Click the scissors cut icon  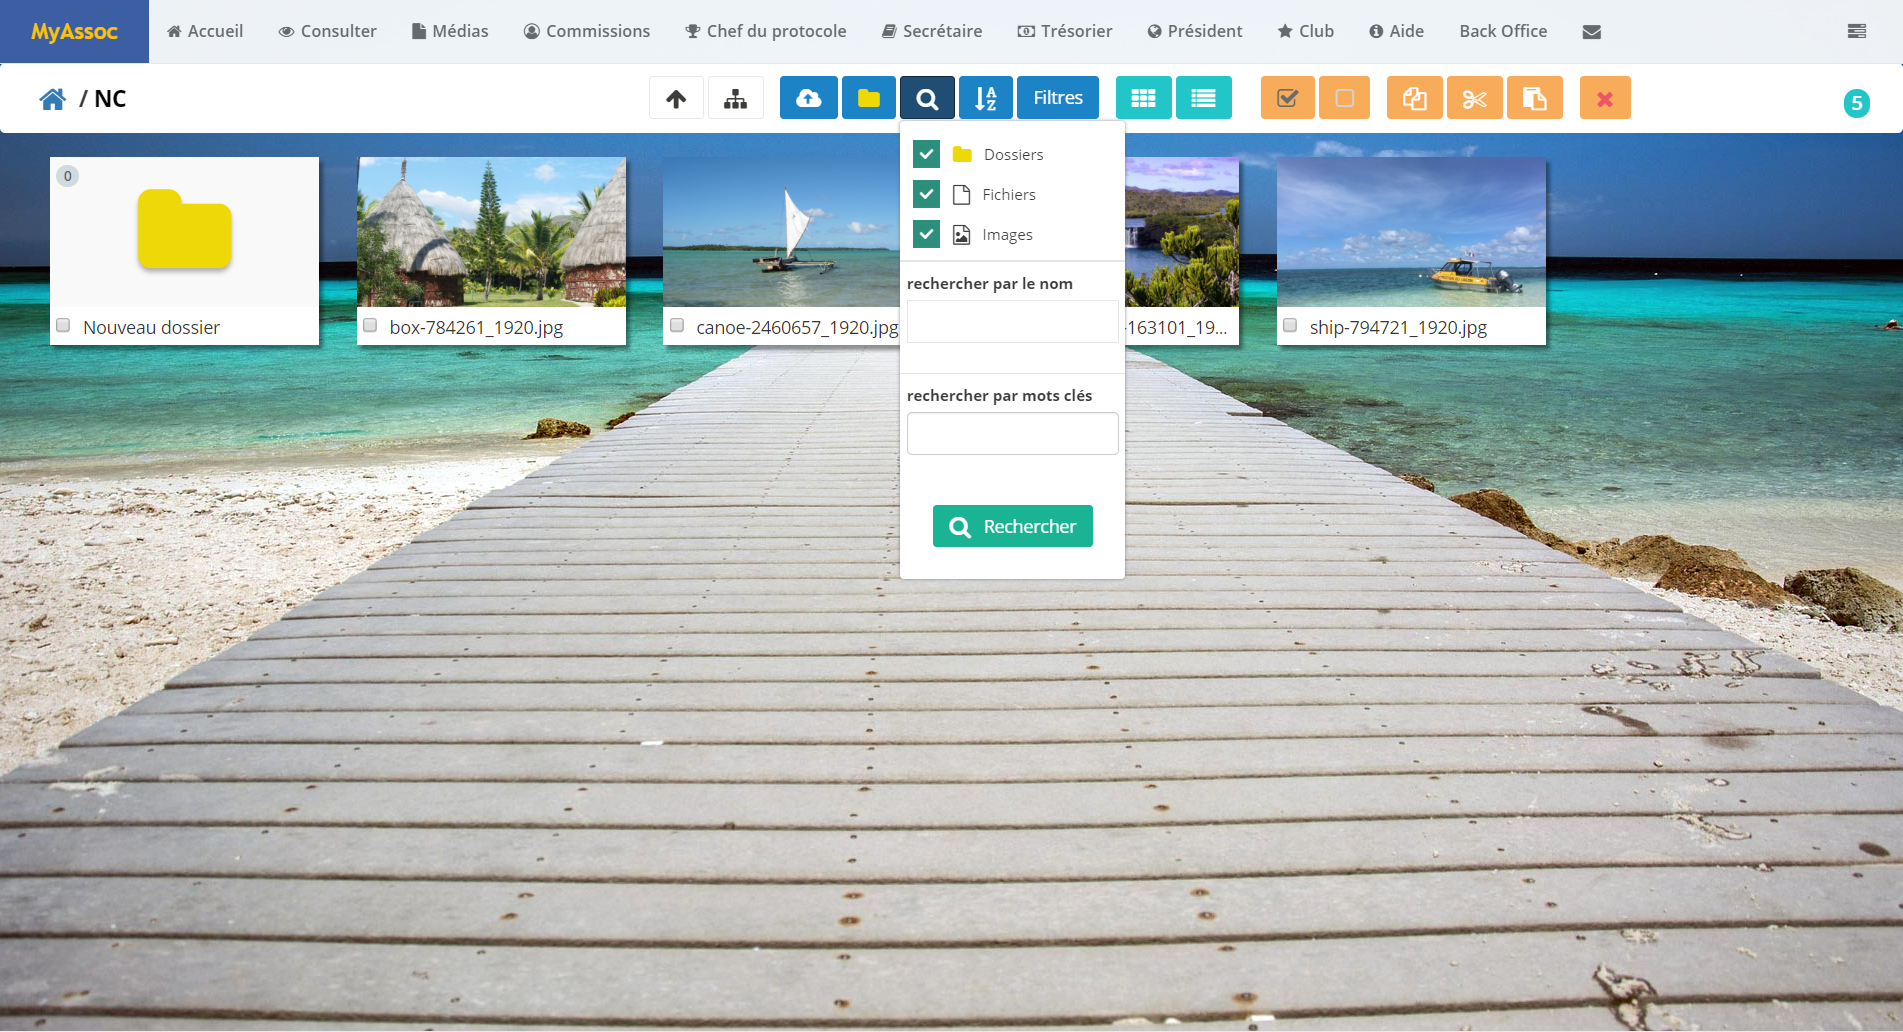pos(1475,98)
